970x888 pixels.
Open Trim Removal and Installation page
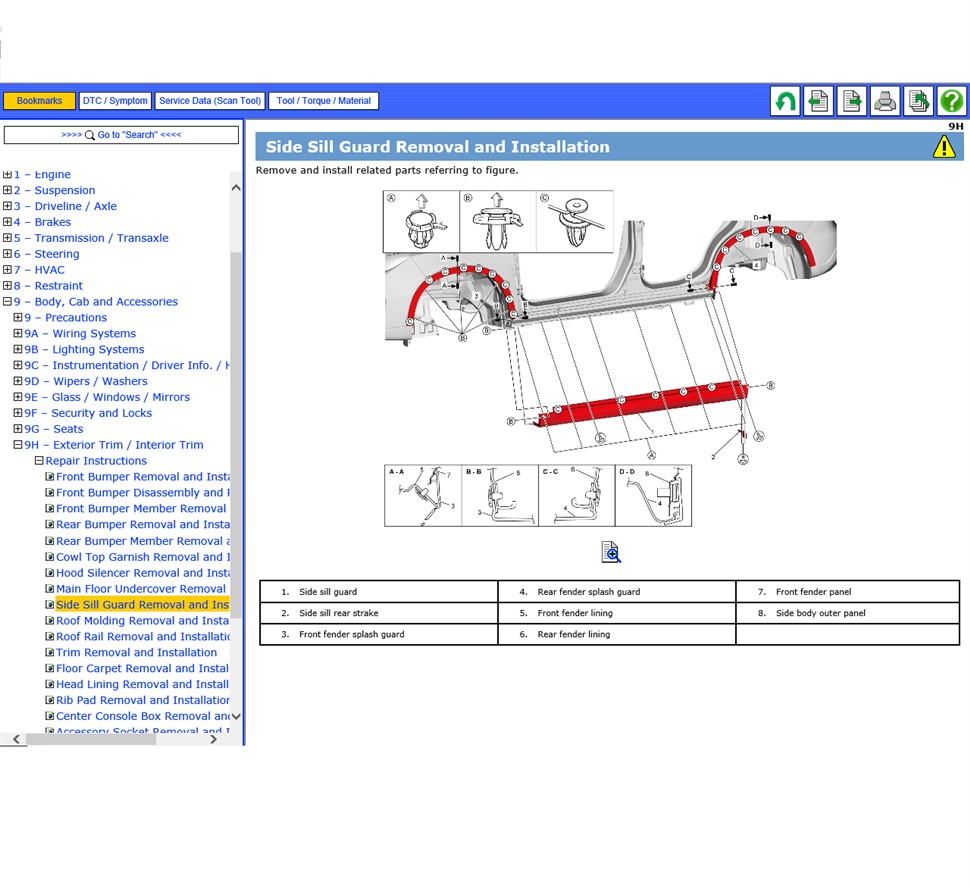pyautogui.click(x=137, y=652)
